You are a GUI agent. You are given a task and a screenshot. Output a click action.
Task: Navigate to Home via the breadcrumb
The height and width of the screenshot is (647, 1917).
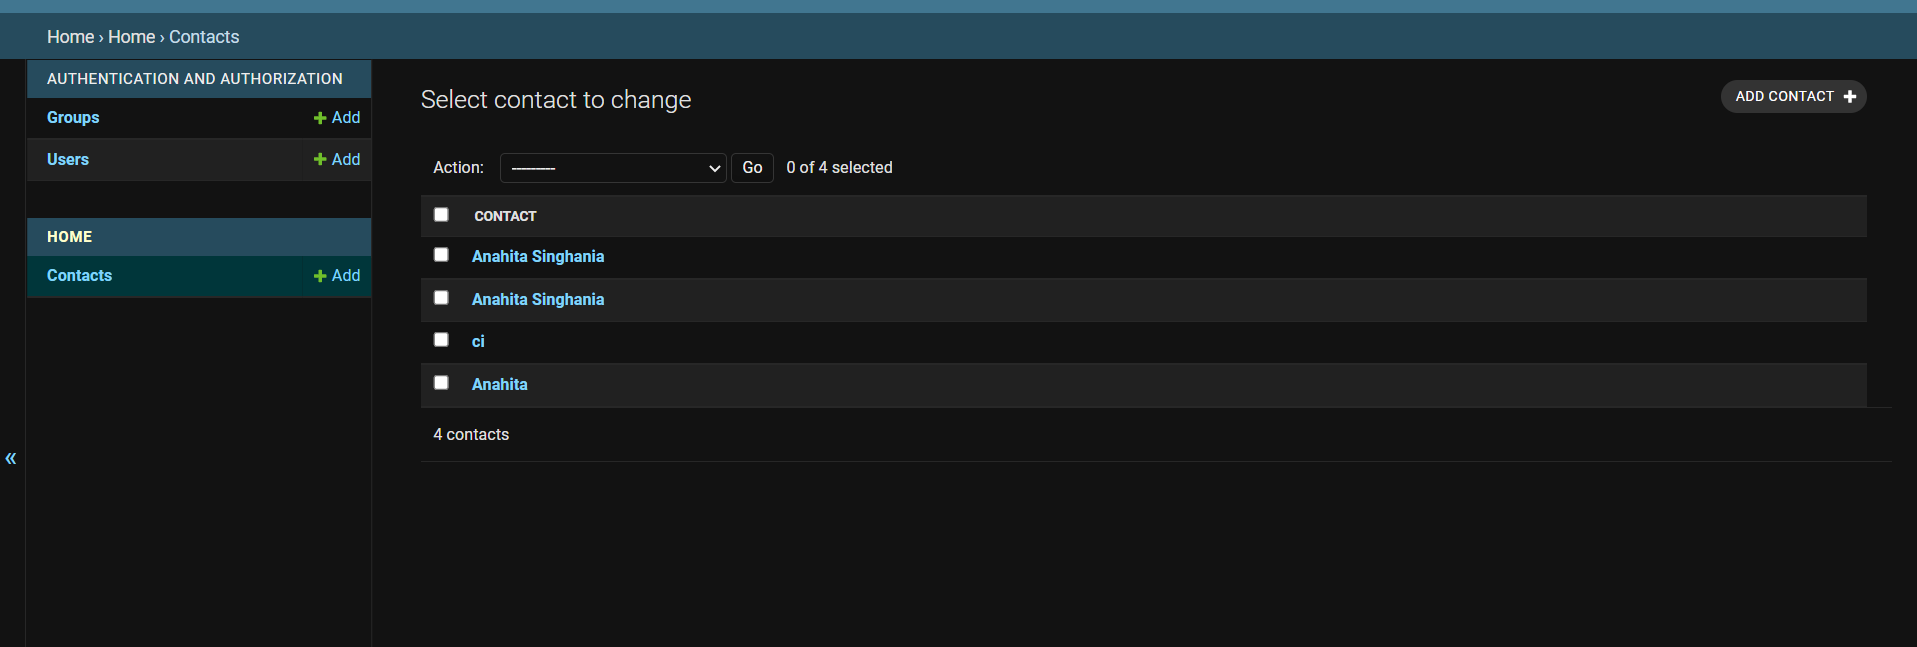tap(70, 36)
